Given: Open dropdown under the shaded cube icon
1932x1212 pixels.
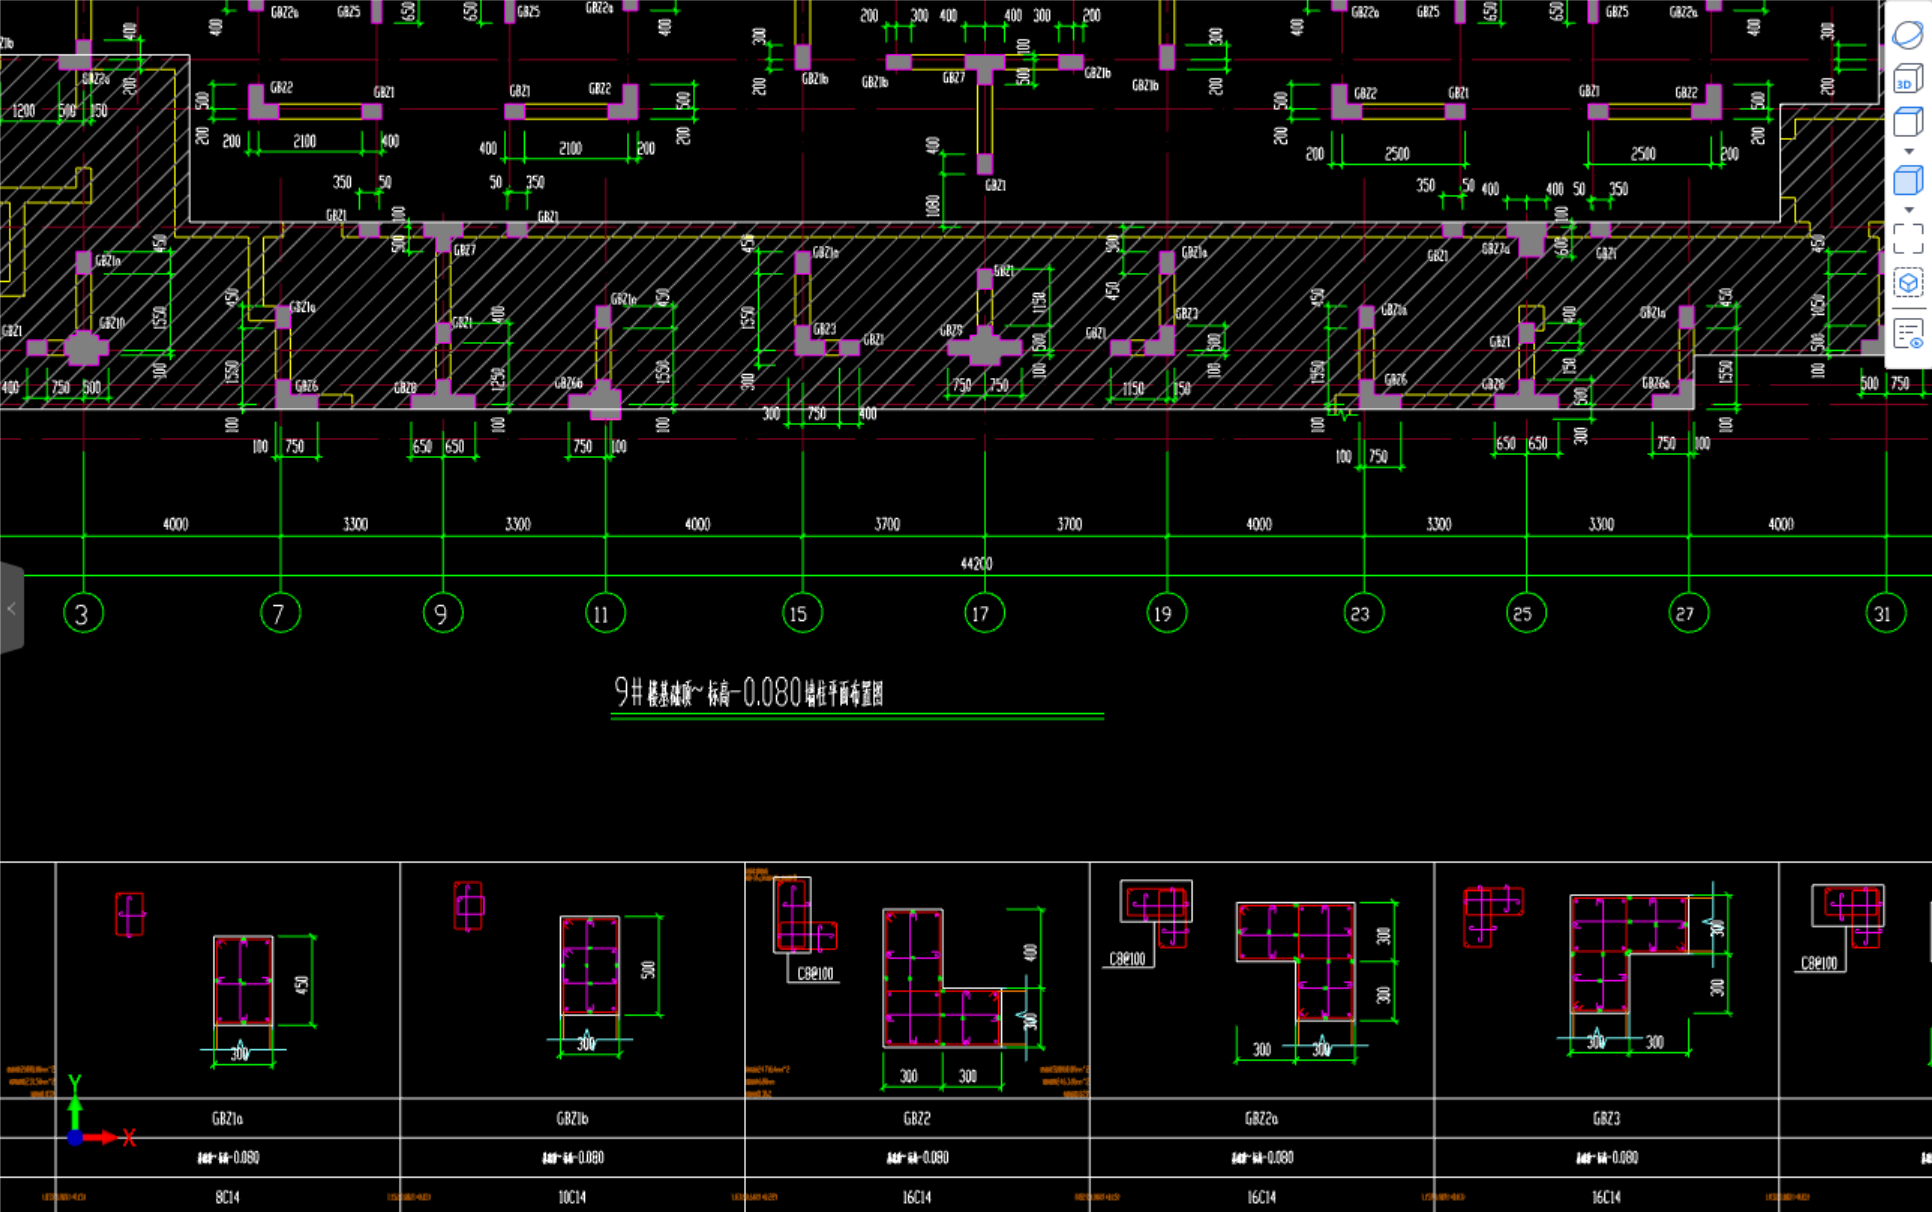Looking at the screenshot, I should point(1908,210).
